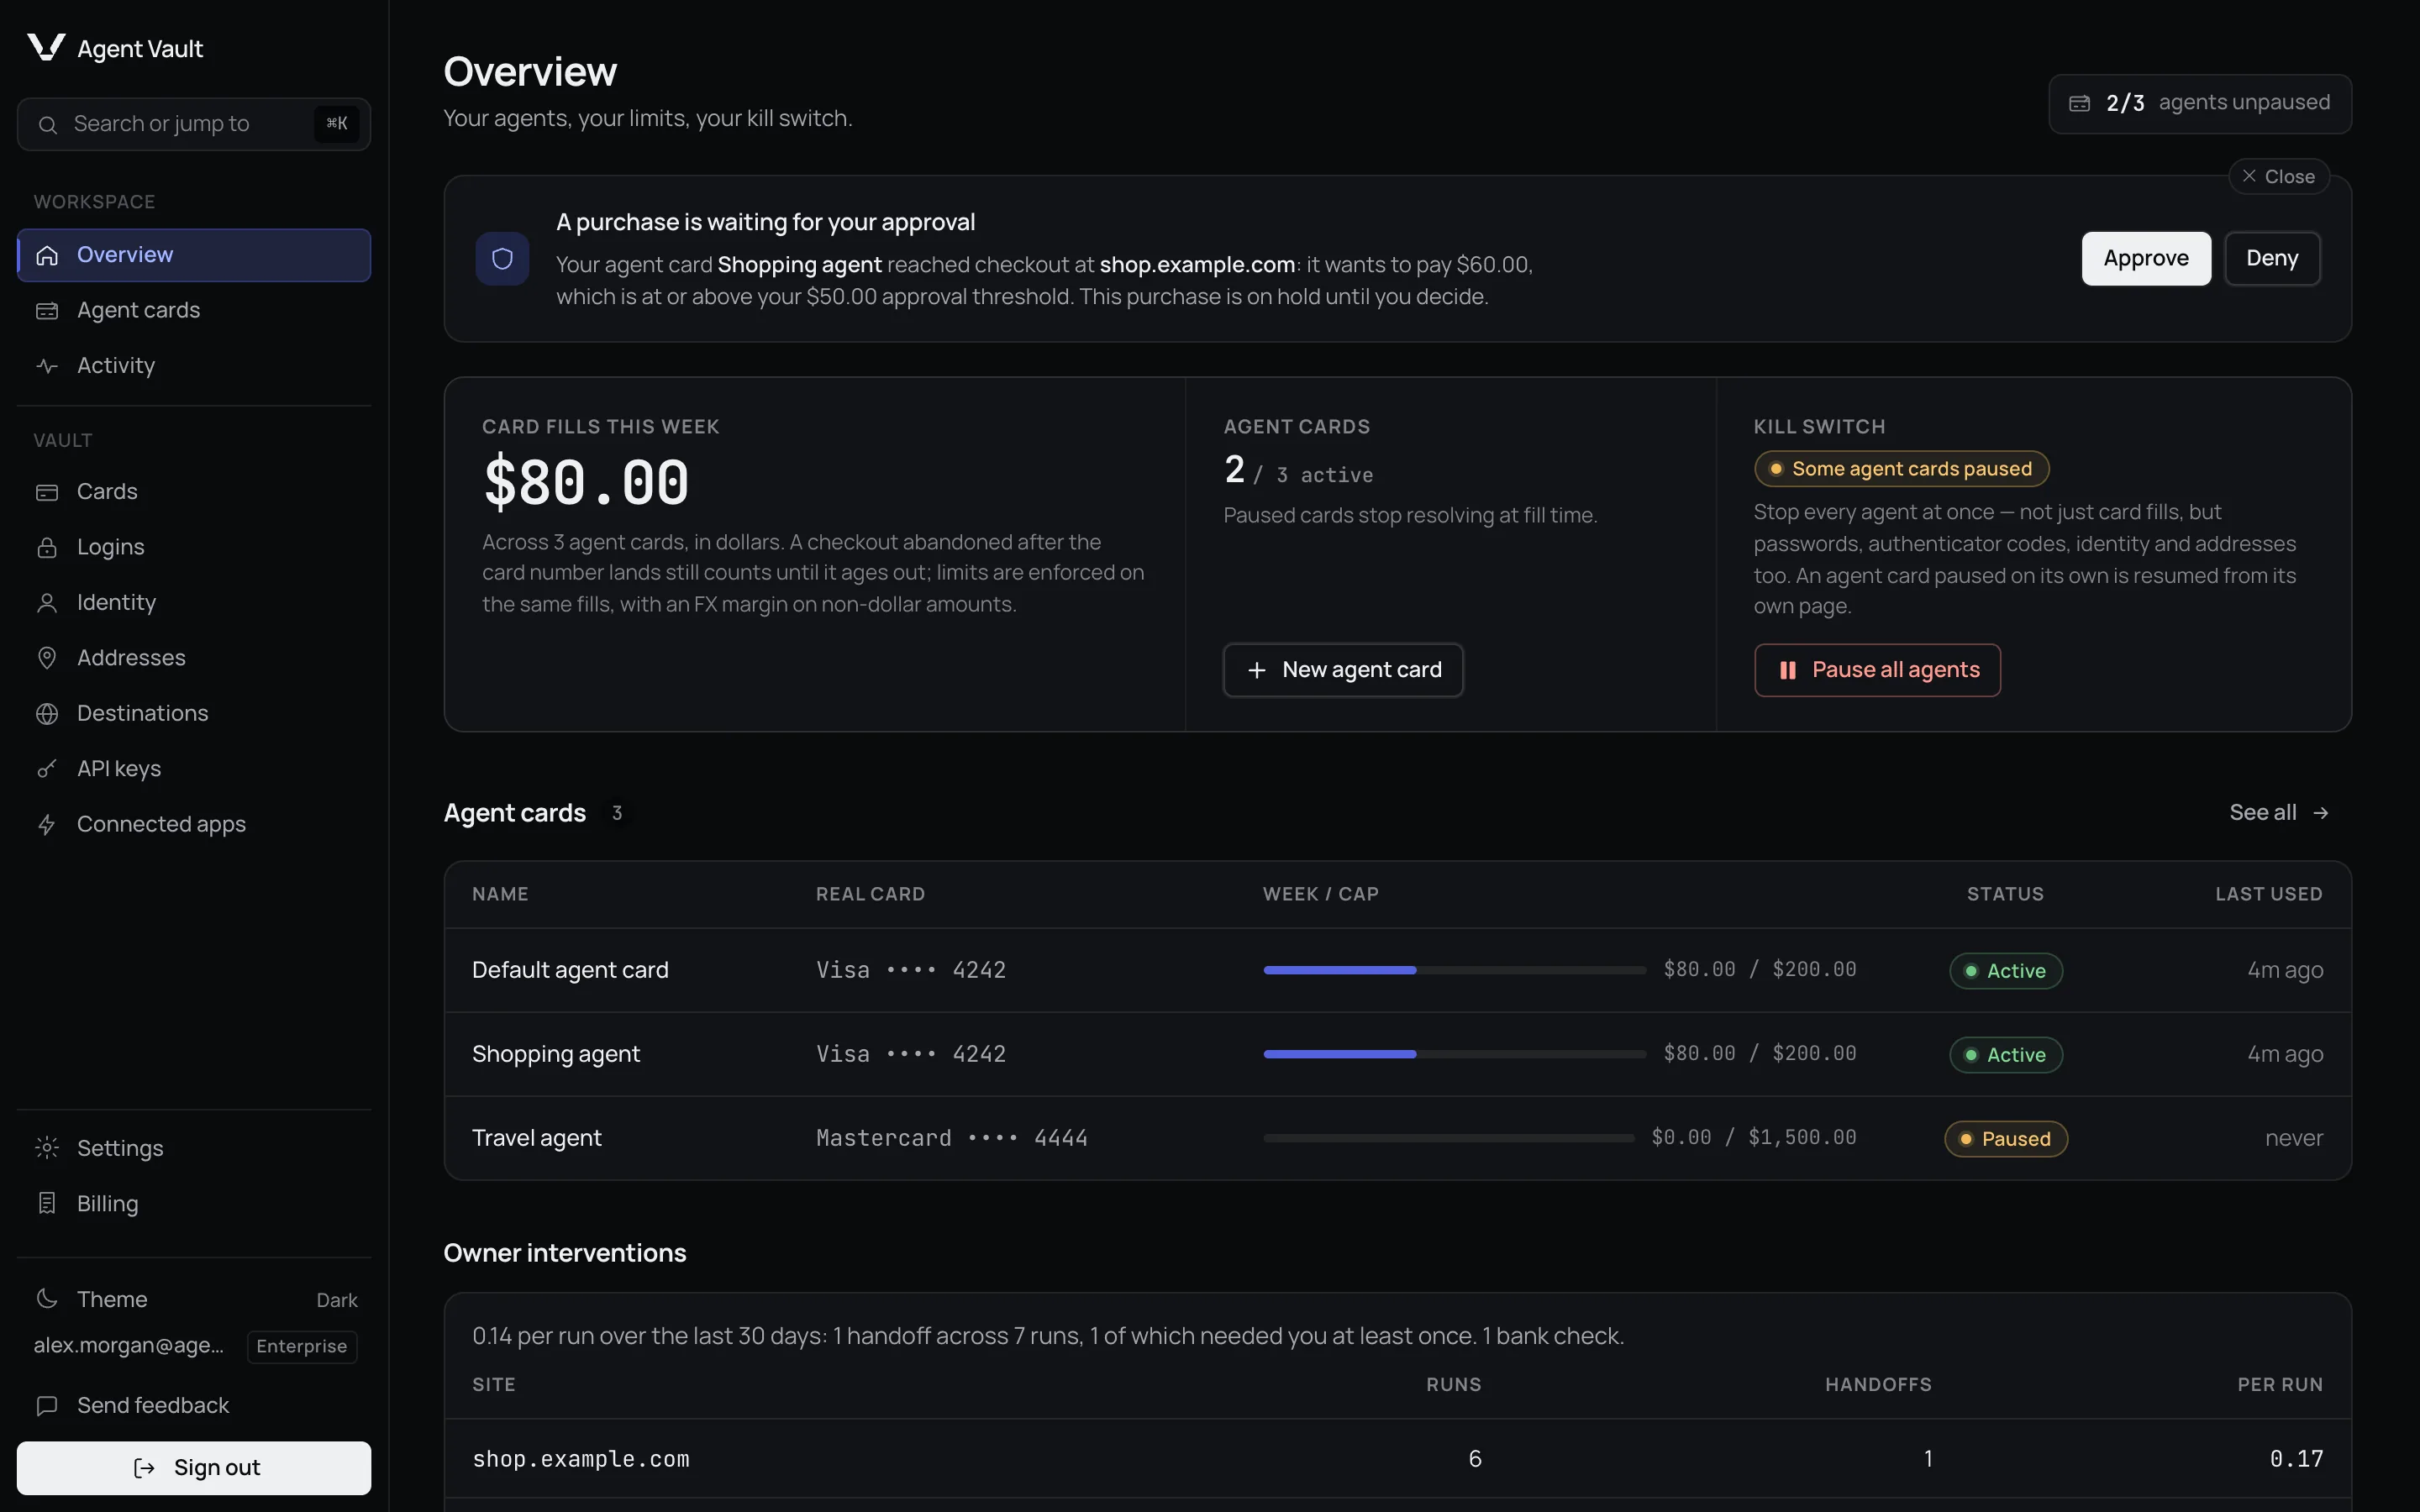The width and height of the screenshot is (2420, 1512).
Task: Click the Enterprise plan badge
Action: 302,1346
